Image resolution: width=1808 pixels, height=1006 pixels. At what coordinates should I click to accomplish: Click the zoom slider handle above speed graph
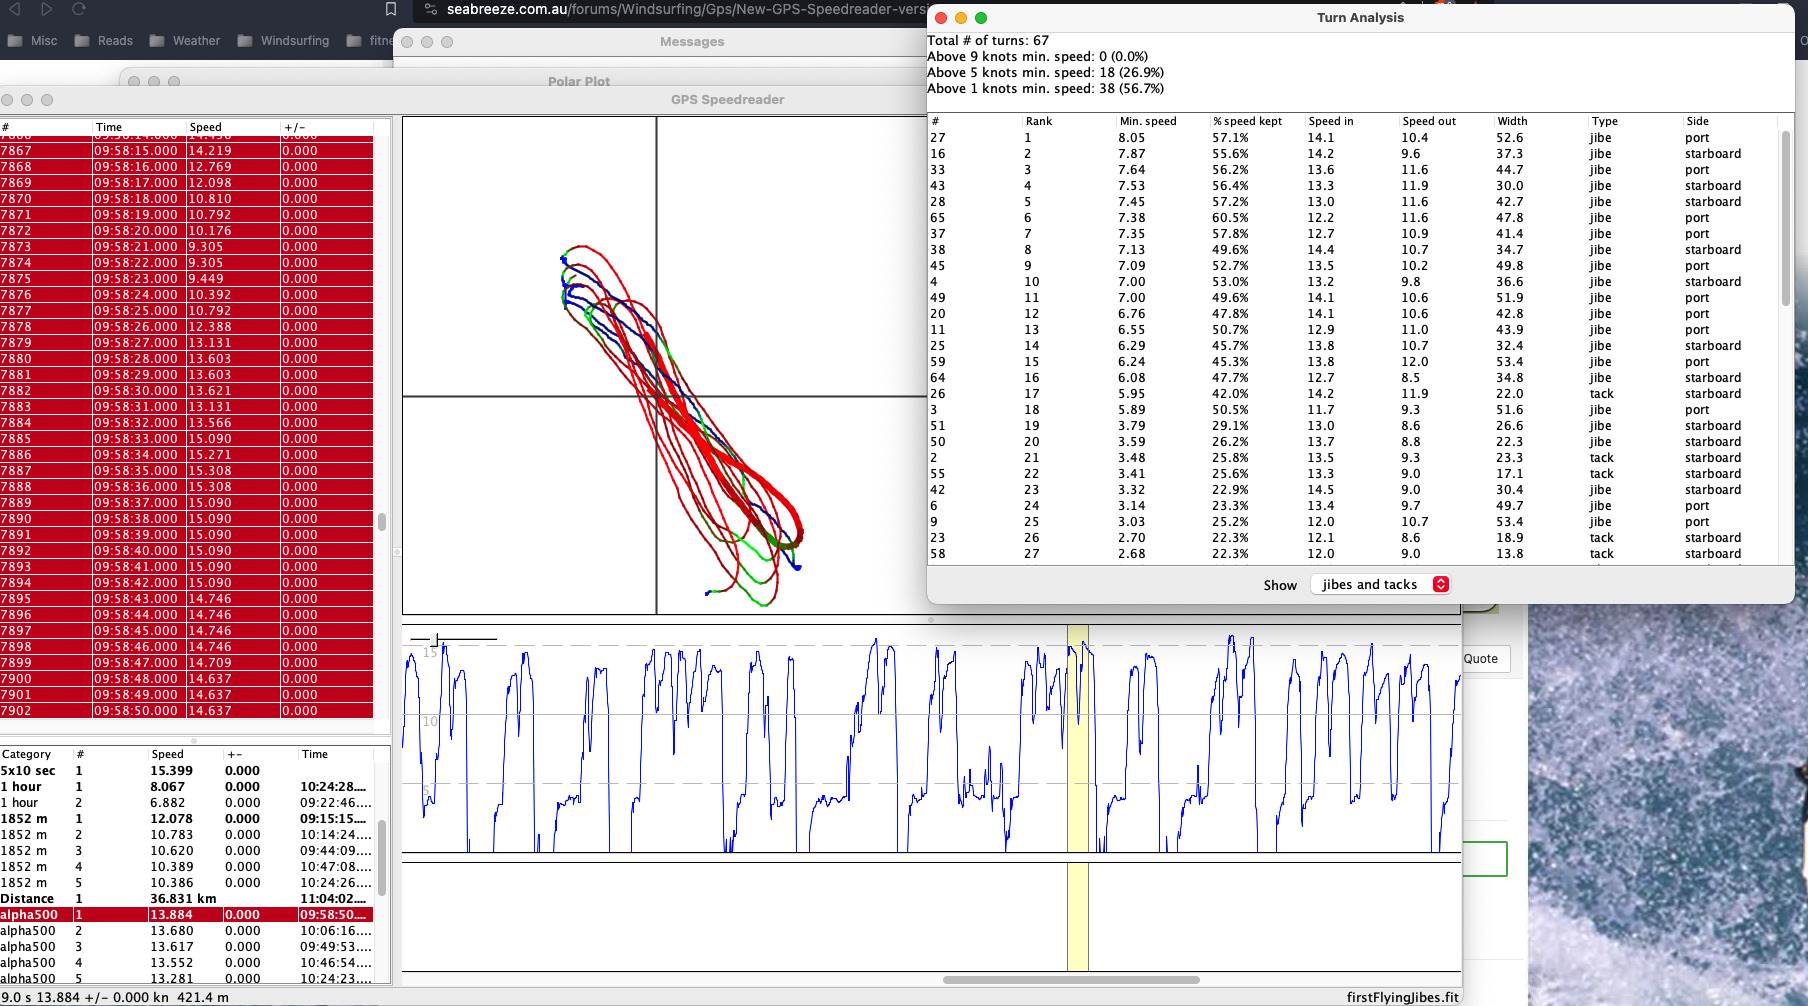[436, 639]
